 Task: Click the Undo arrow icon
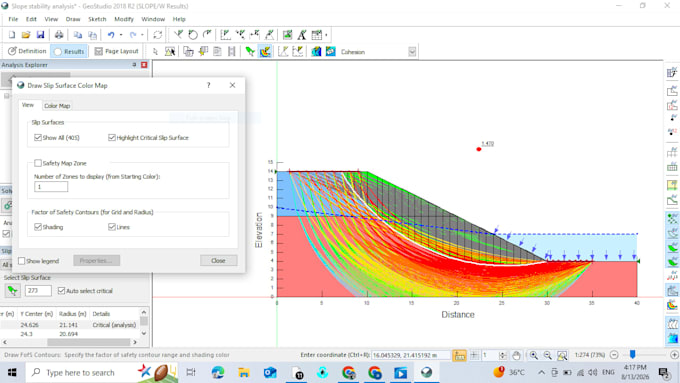[111, 35]
